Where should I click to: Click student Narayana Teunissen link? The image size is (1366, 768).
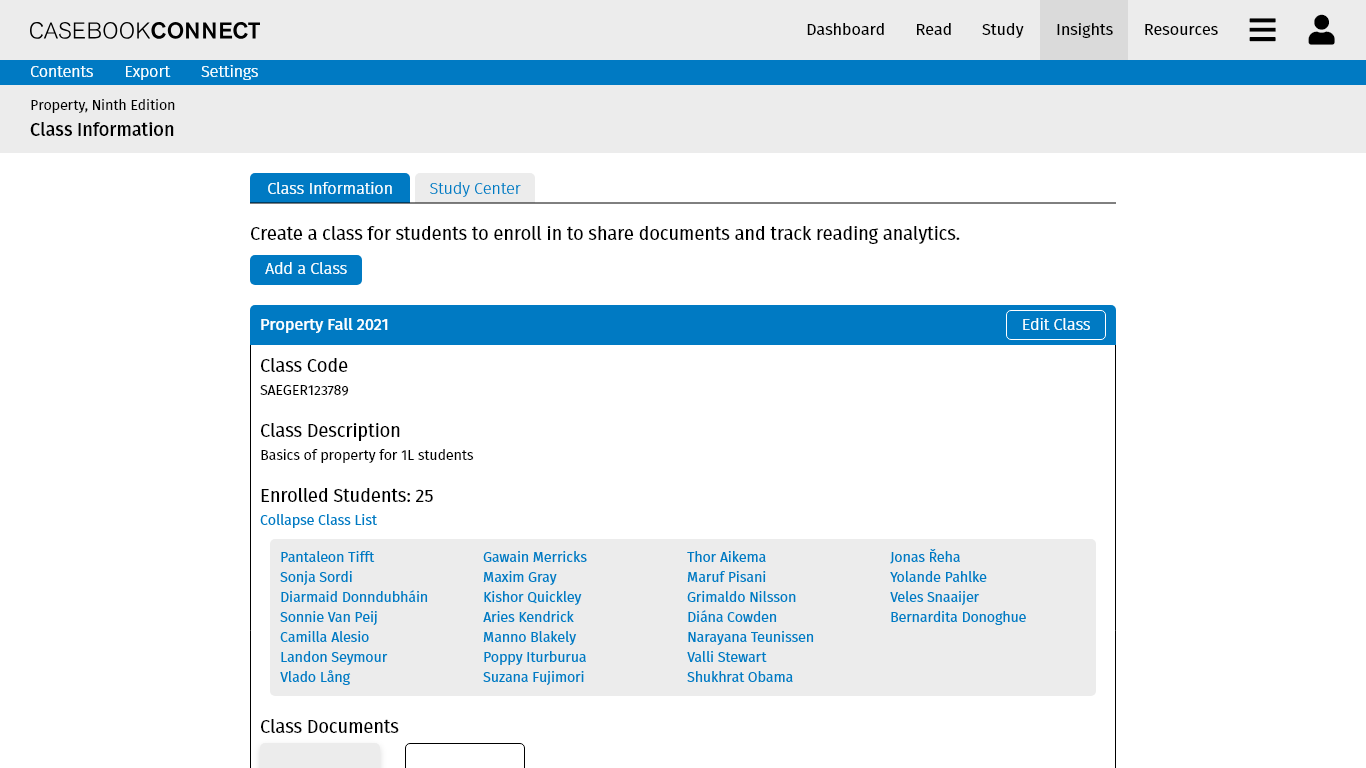[x=750, y=637]
